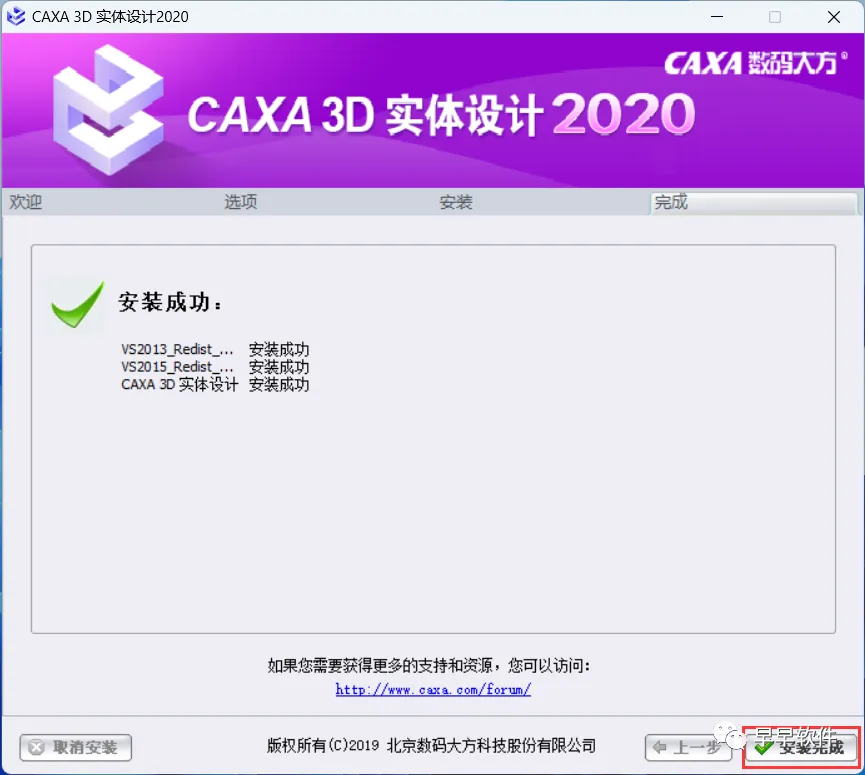The image size is (865, 775).
Task: Go back with the 上一步 button
Action: coord(687,747)
